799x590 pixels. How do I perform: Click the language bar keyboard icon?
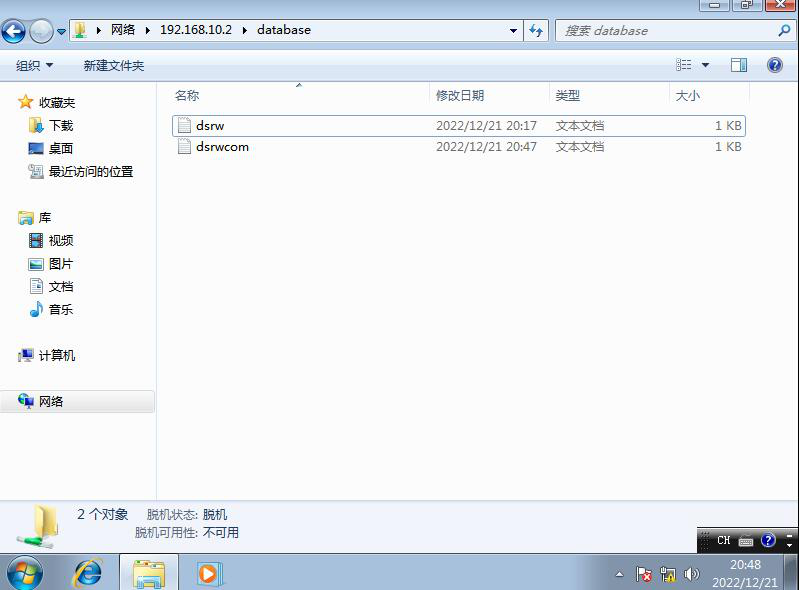click(745, 541)
